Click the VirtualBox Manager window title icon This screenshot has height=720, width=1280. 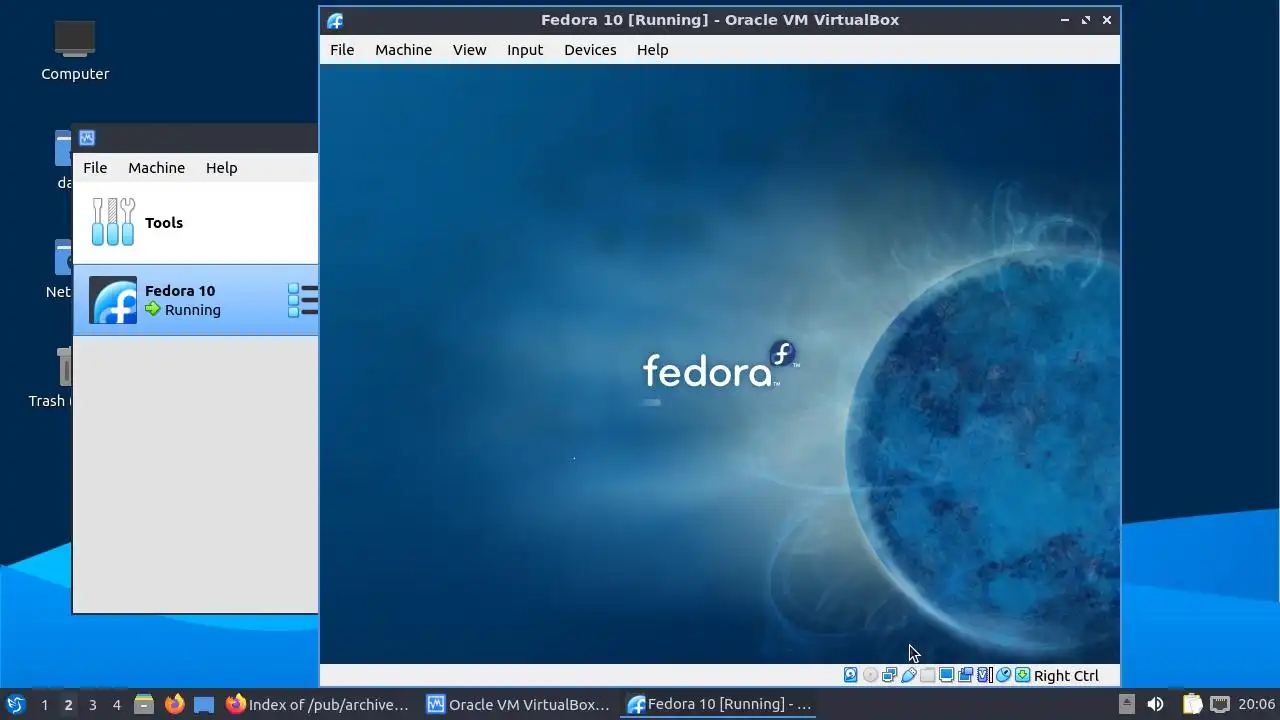tap(87, 138)
